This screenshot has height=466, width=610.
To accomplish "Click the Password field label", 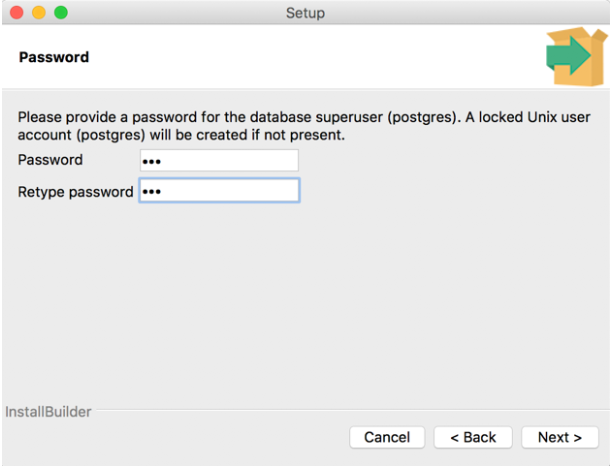I will (x=50, y=160).
